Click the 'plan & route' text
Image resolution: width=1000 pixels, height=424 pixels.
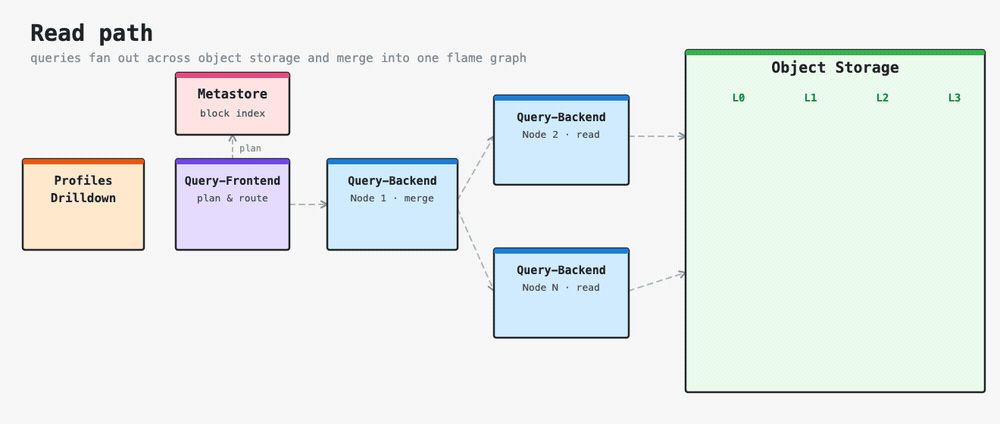[233, 198]
